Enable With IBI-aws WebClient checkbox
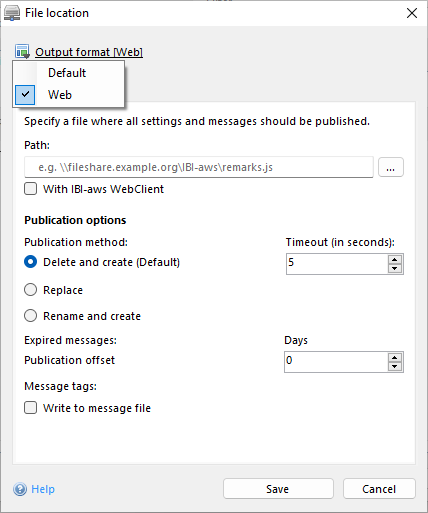Viewport: 428px width, 513px height. click(31, 189)
